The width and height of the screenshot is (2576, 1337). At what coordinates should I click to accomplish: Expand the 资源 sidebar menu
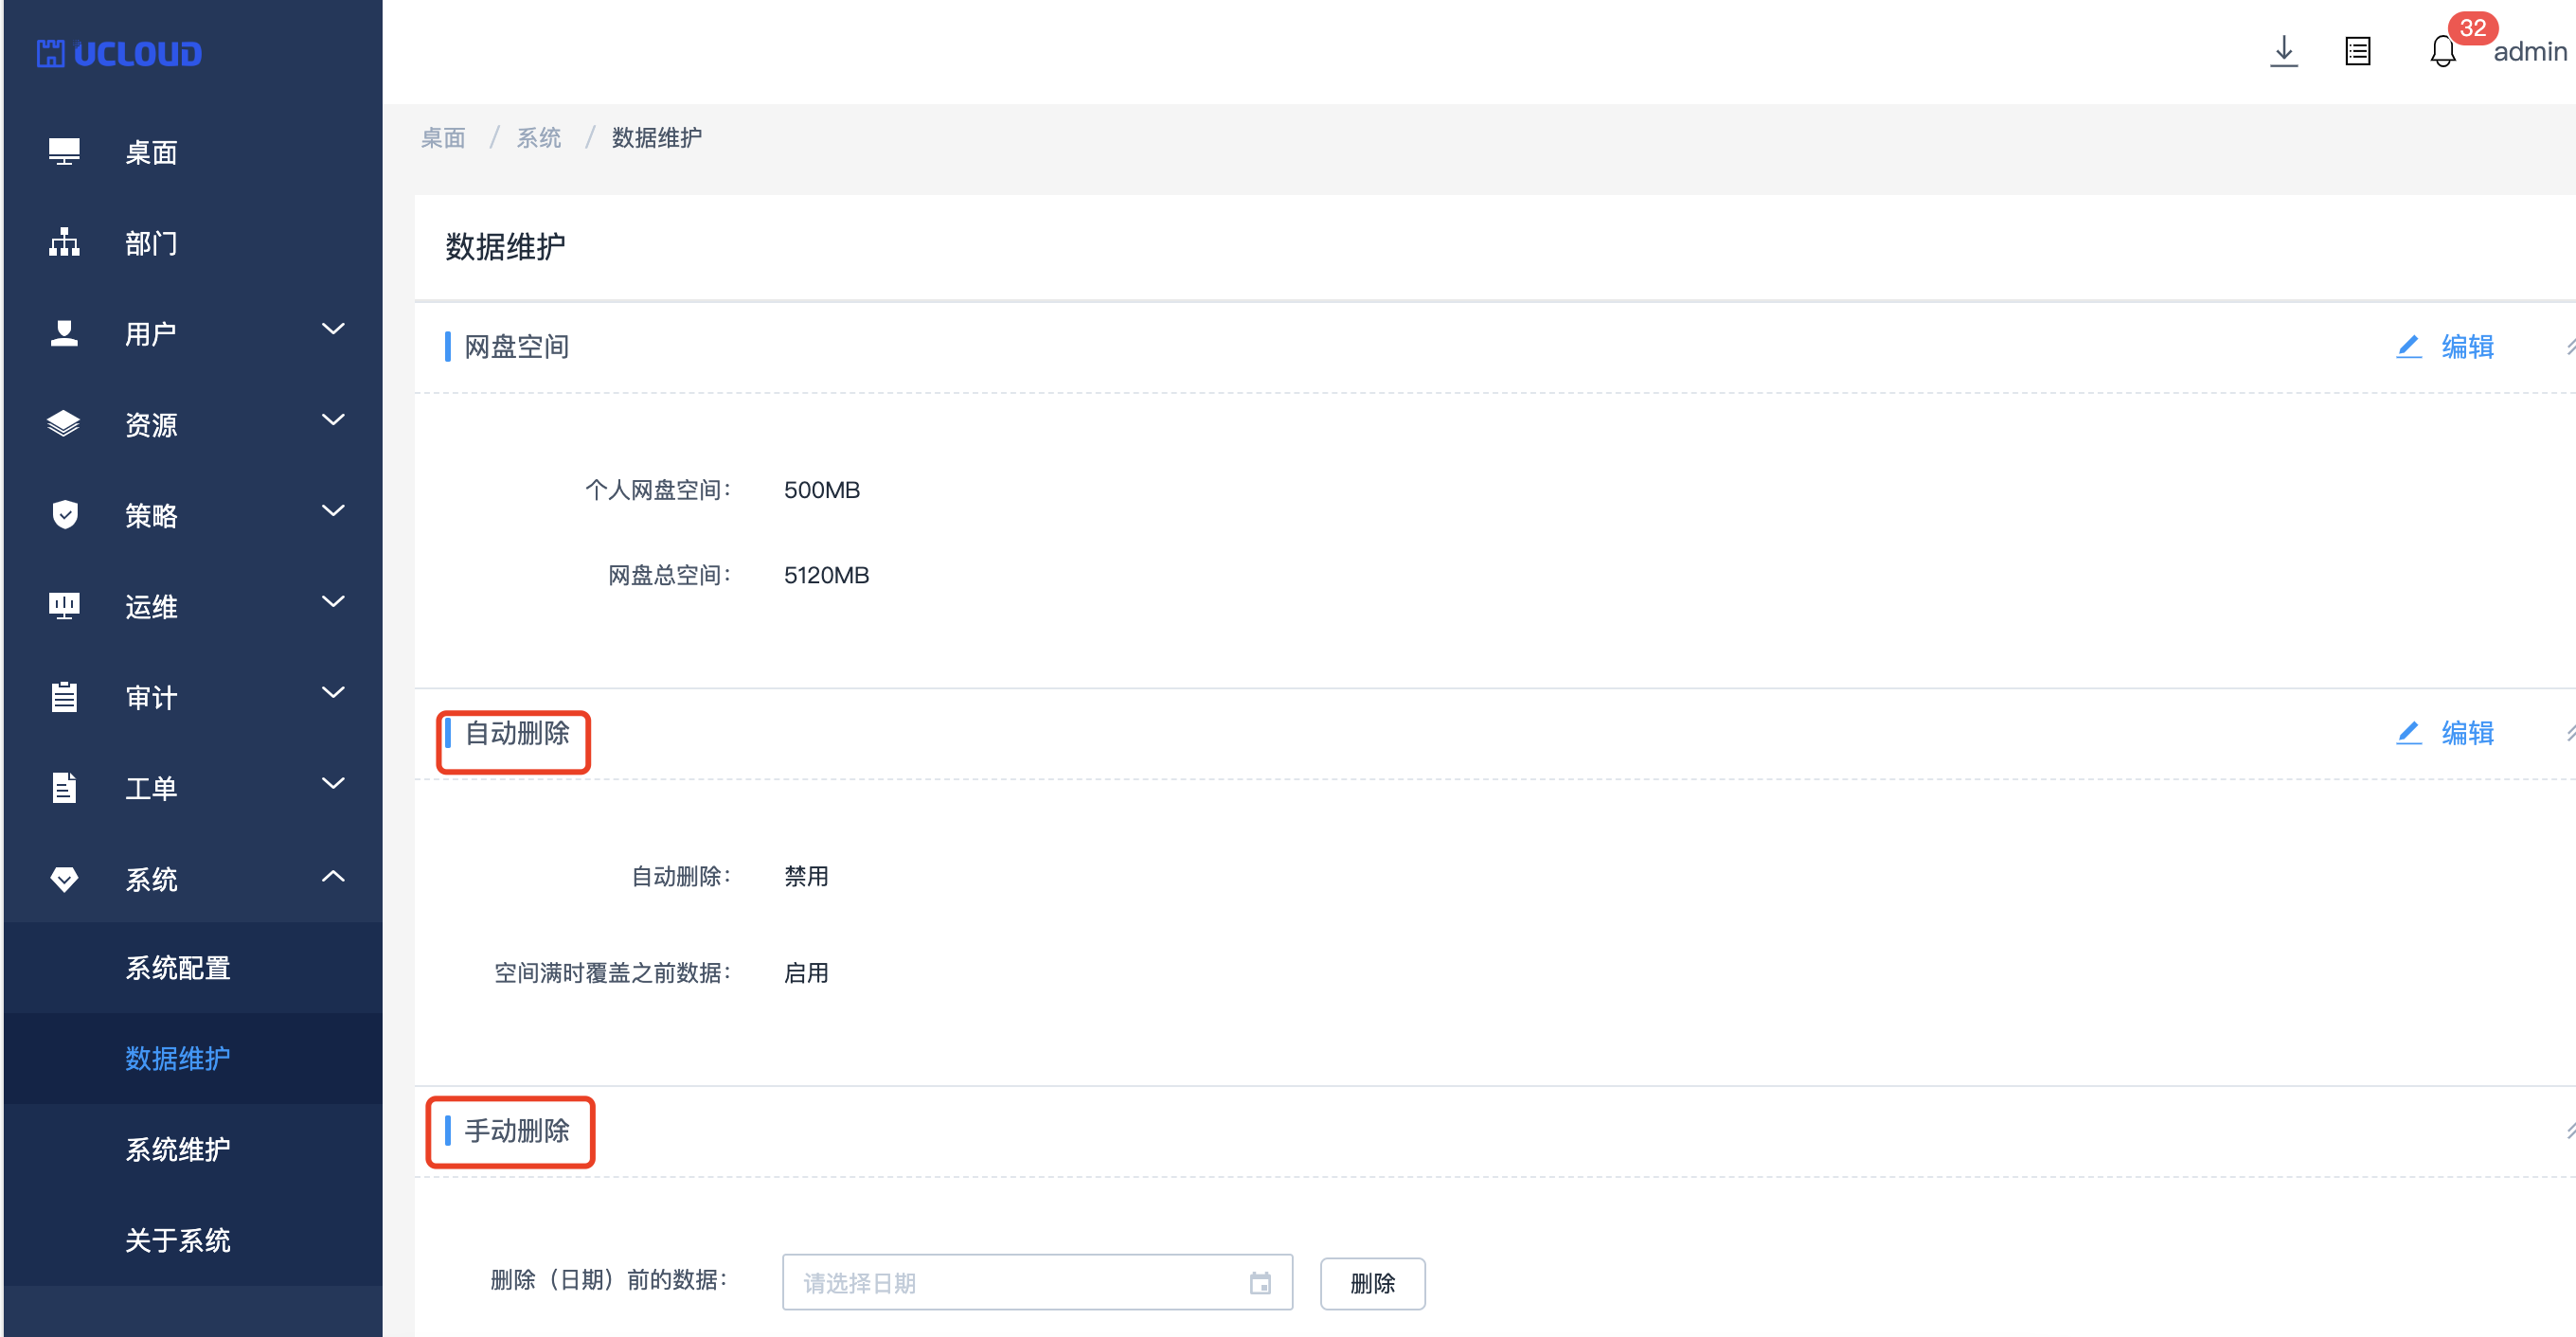(x=332, y=421)
